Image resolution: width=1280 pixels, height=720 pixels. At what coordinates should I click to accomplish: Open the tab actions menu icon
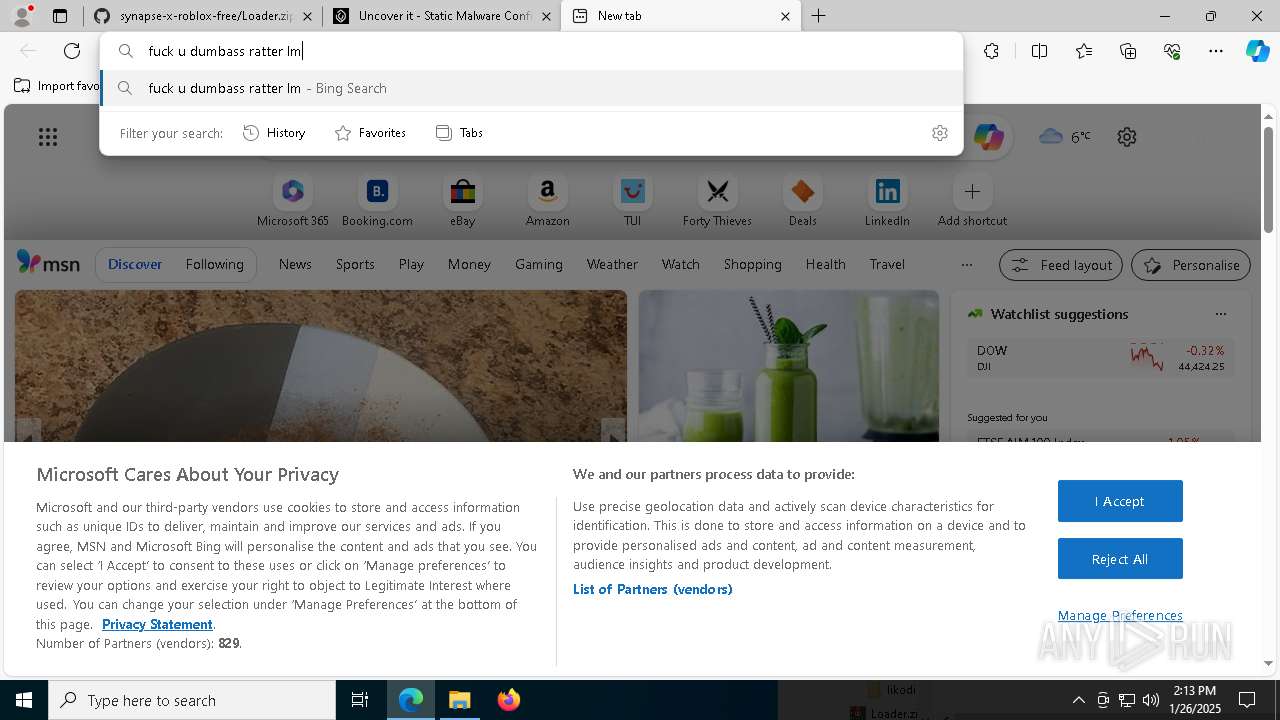click(60, 16)
